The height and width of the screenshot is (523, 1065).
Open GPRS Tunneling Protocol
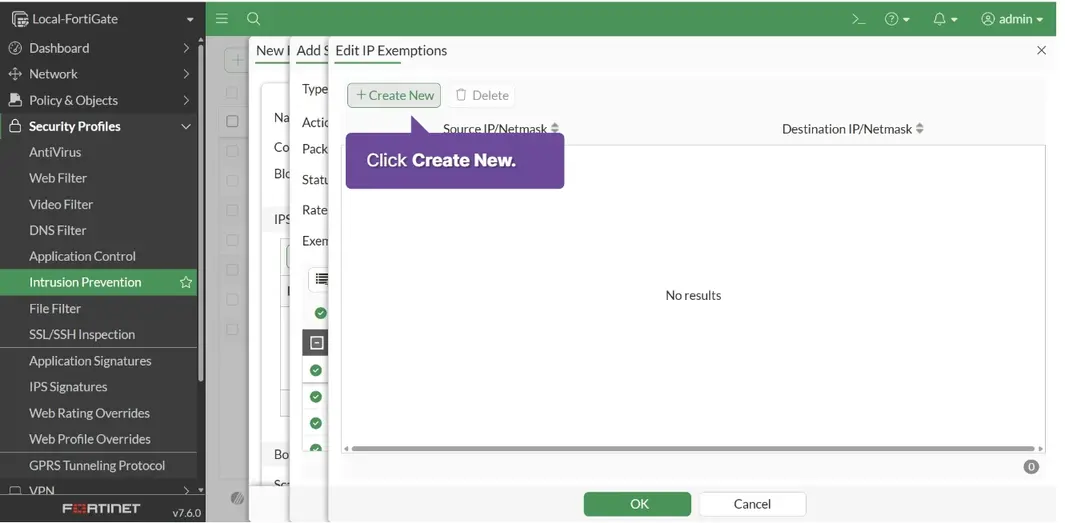click(x=97, y=465)
